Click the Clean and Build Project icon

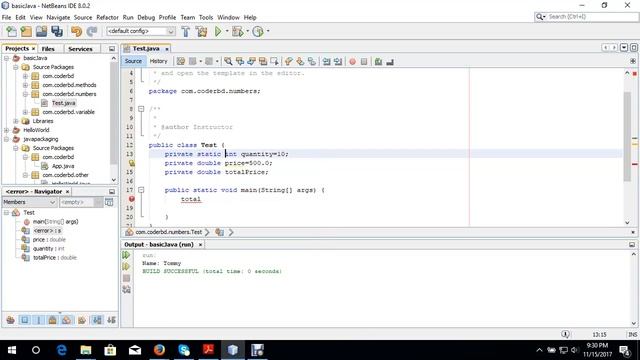tap(201, 31)
